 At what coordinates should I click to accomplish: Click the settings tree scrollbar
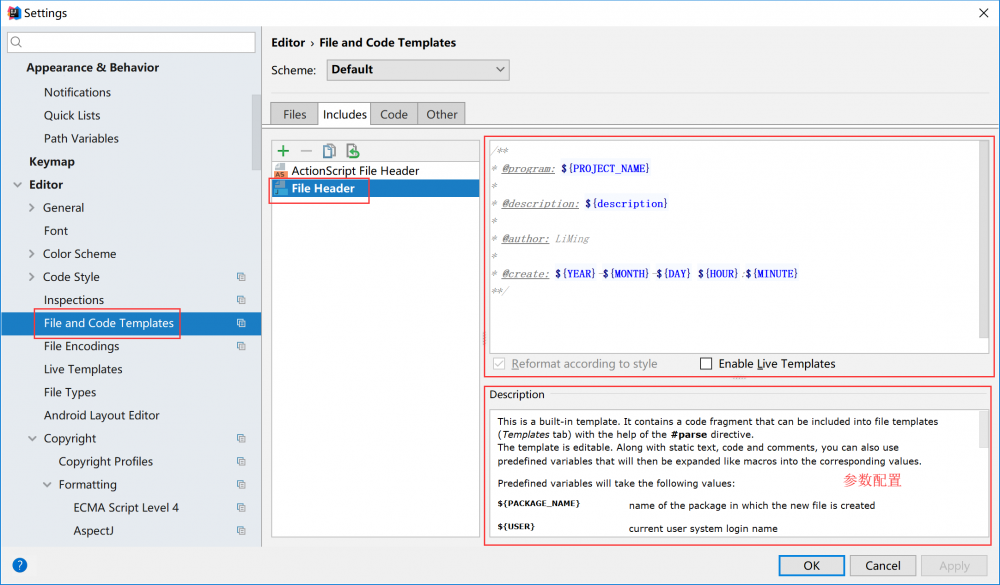click(x=256, y=131)
